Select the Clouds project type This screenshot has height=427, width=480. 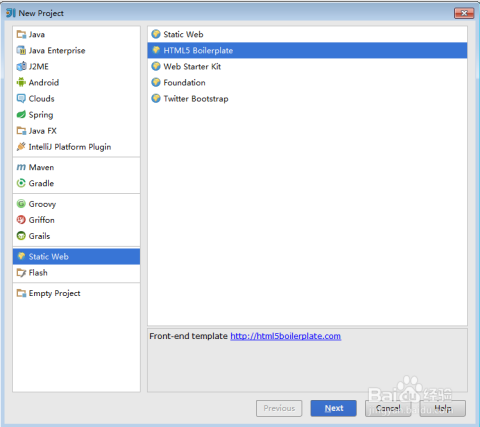coord(76,98)
